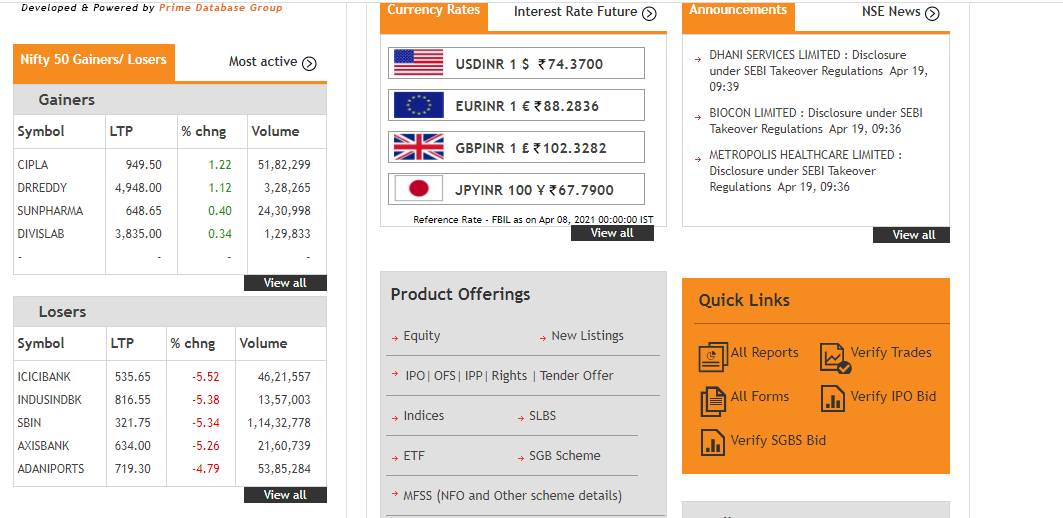Viewport: 1063px width, 518px height.
Task: Click View all under Gainers table
Action: coord(285,283)
